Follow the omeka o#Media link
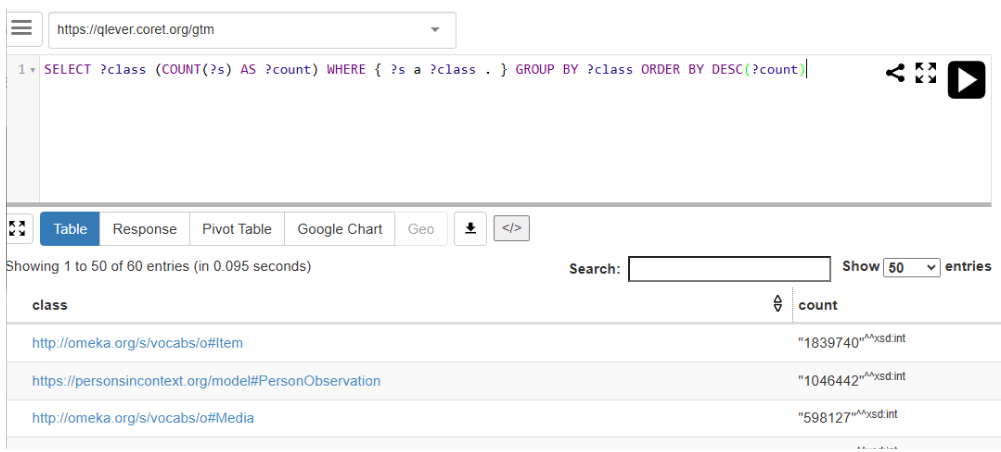Screen dimensions: 1001x452 click(x=143, y=418)
